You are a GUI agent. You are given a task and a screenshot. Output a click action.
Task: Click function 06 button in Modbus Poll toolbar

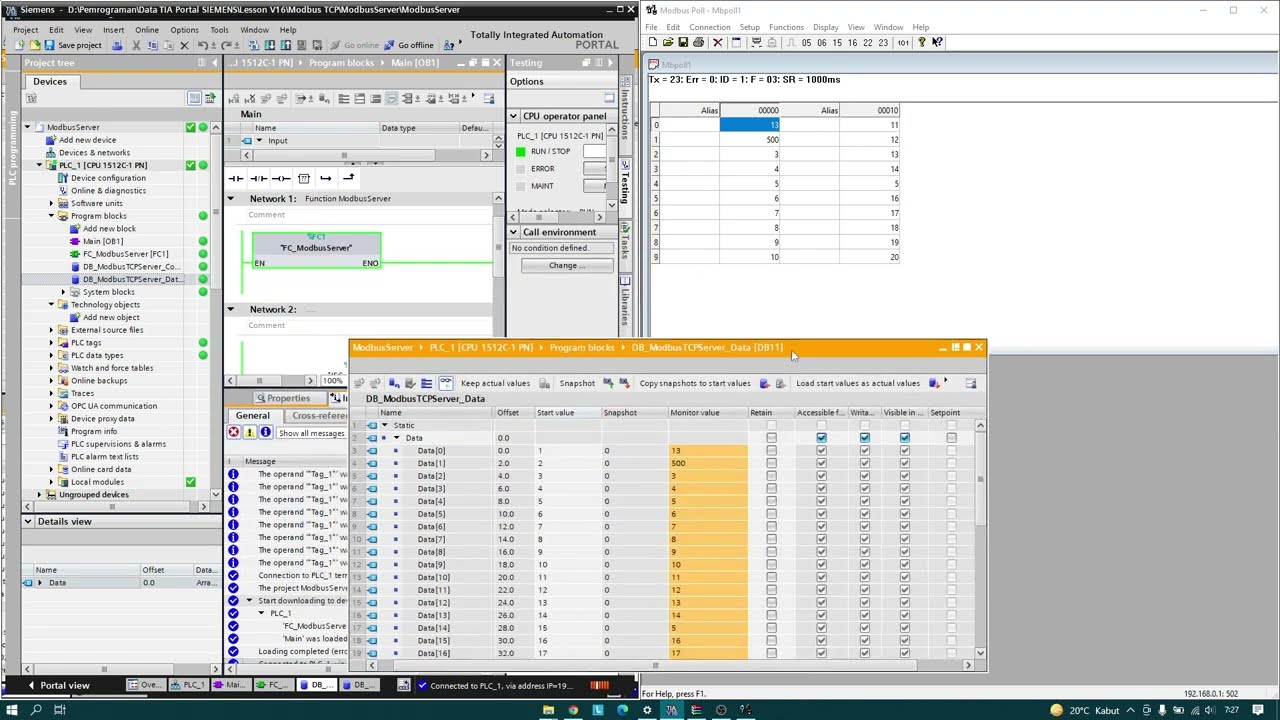click(822, 43)
